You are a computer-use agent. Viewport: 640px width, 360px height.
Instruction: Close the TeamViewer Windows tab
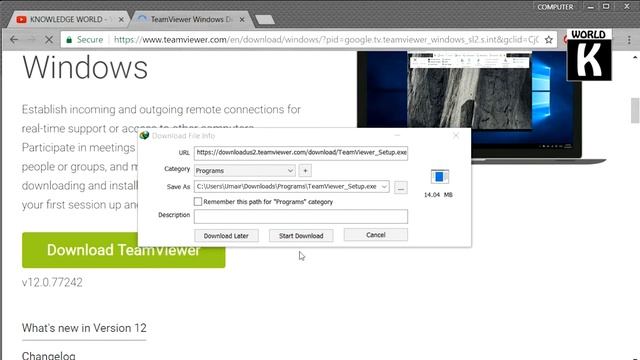[x=242, y=19]
